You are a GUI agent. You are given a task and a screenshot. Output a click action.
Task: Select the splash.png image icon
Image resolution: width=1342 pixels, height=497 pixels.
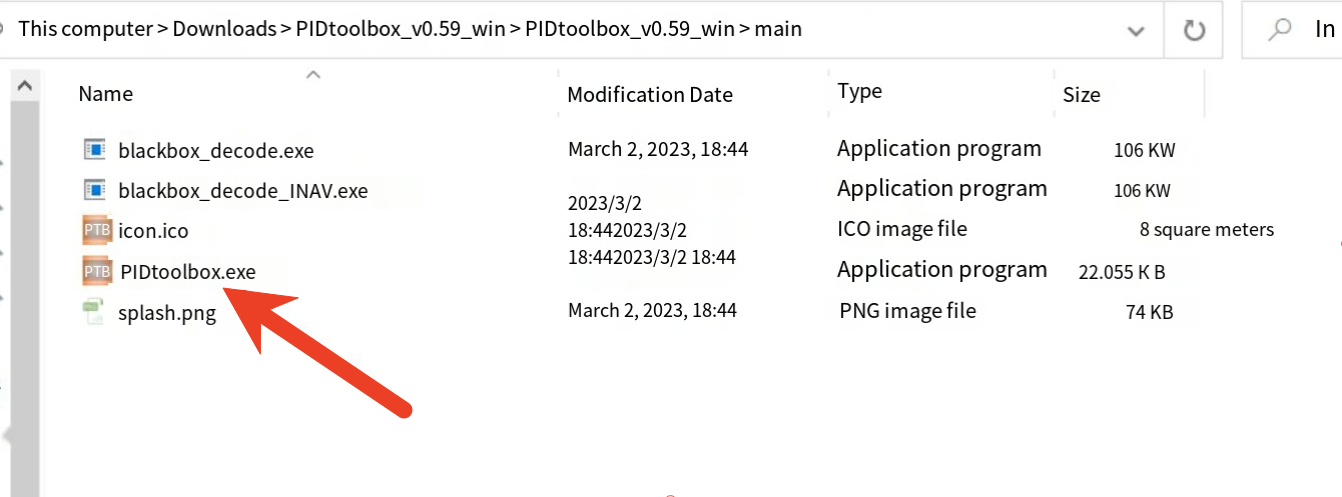coord(95,312)
